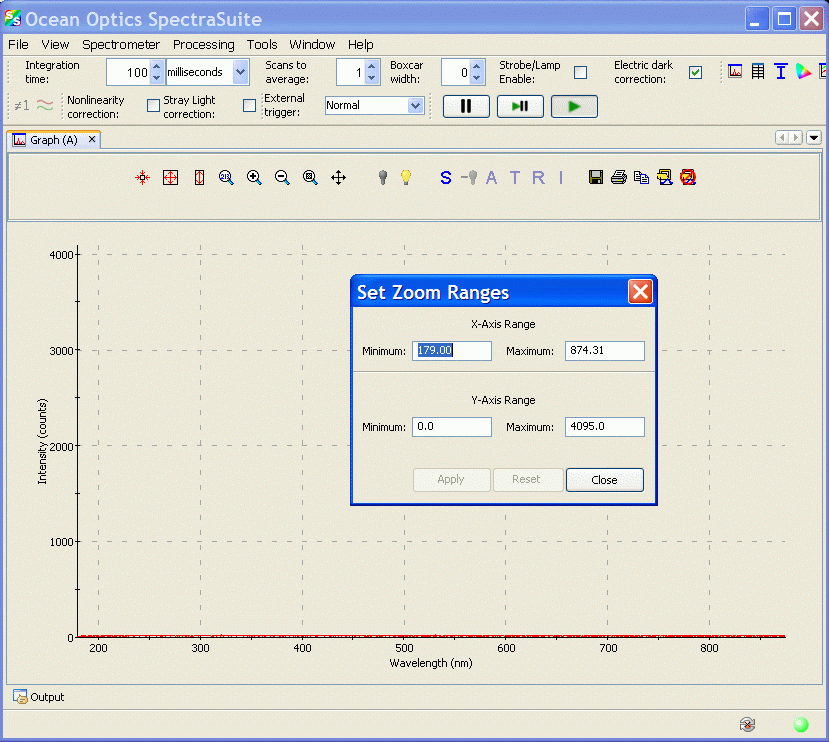Open the zoom set numeric ranges magnifier

click(x=226, y=178)
